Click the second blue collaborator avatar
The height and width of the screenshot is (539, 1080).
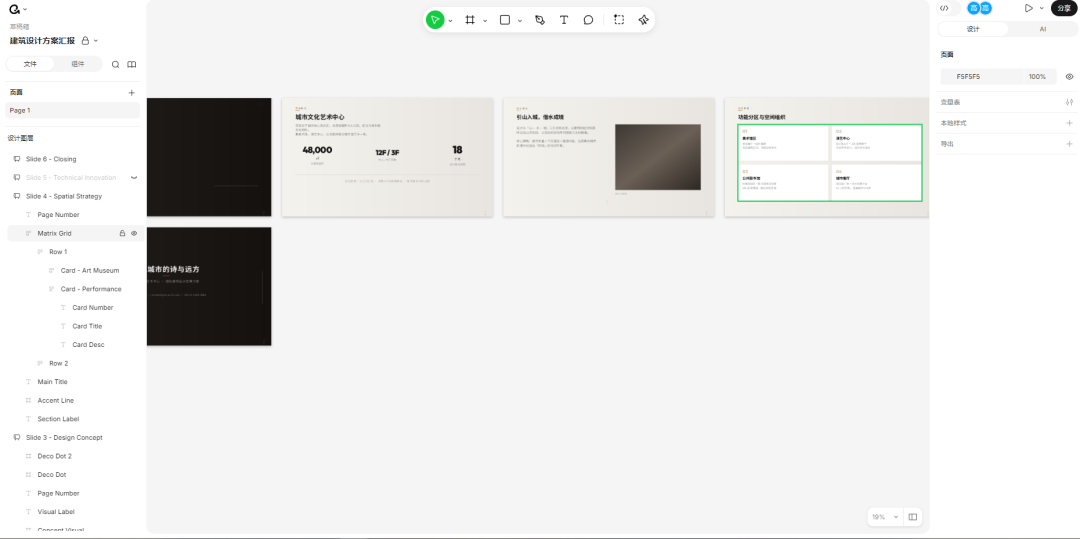pyautogui.click(x=986, y=8)
